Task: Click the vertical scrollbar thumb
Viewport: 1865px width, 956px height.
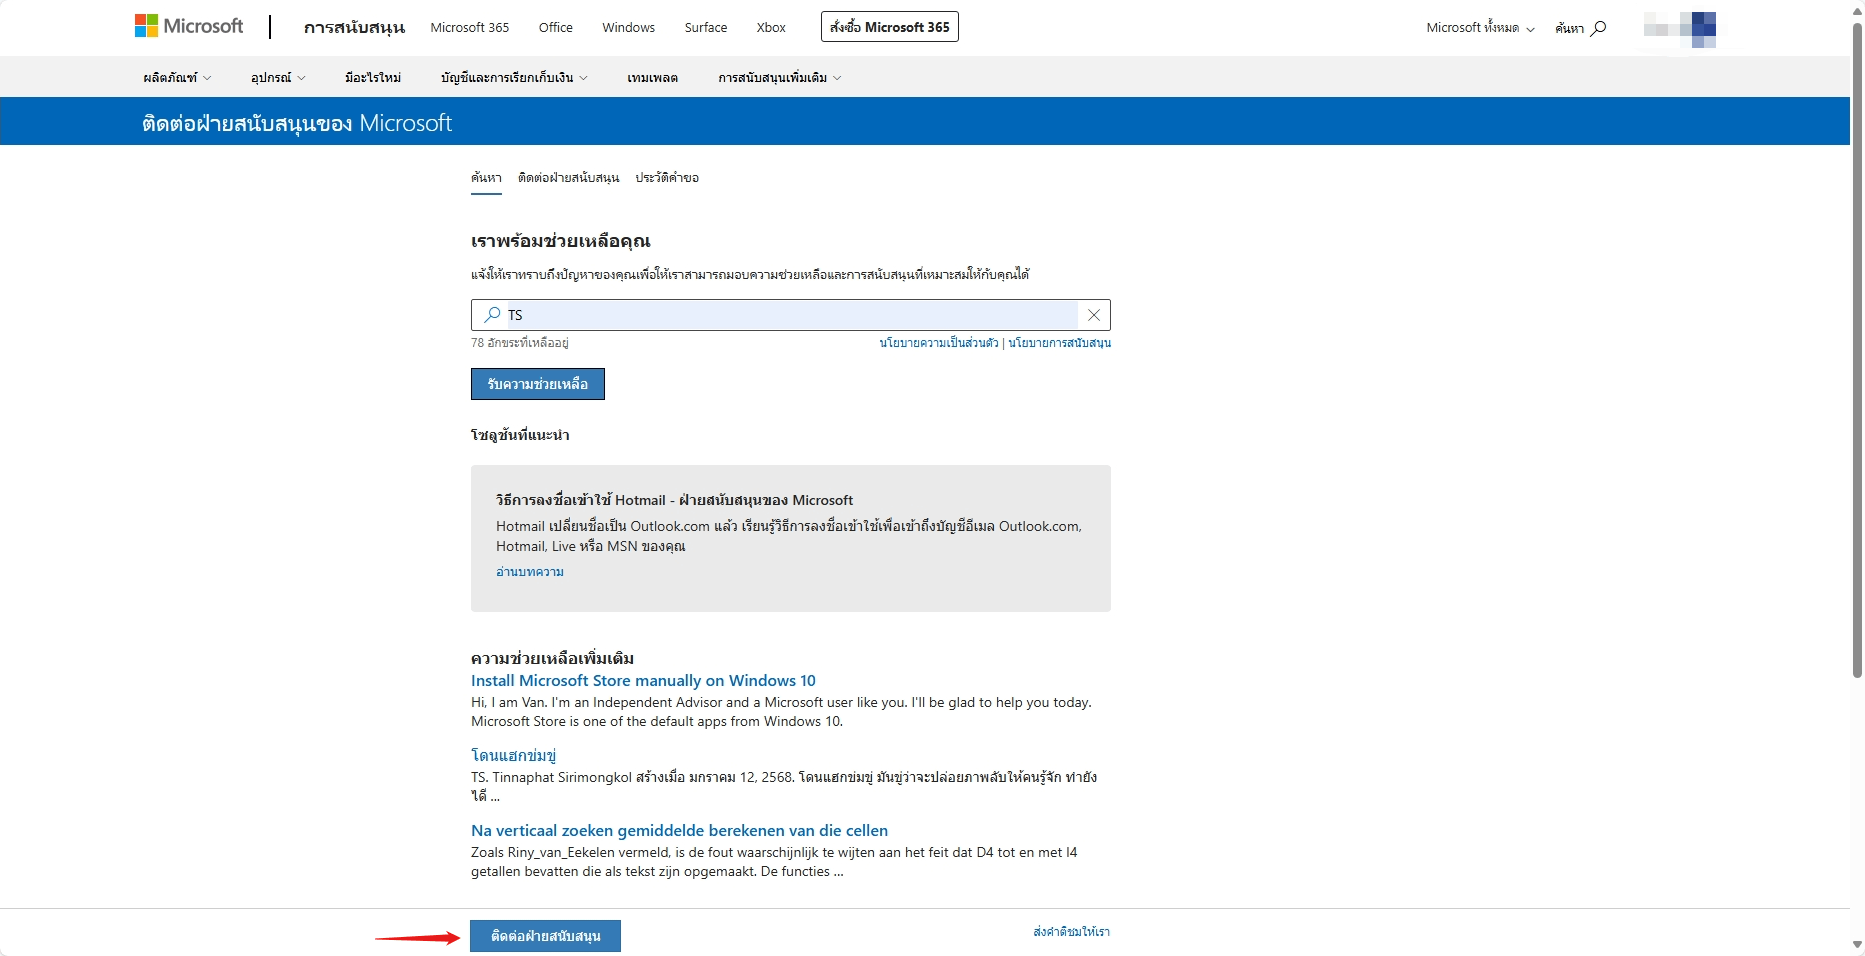Action: [x=1857, y=350]
